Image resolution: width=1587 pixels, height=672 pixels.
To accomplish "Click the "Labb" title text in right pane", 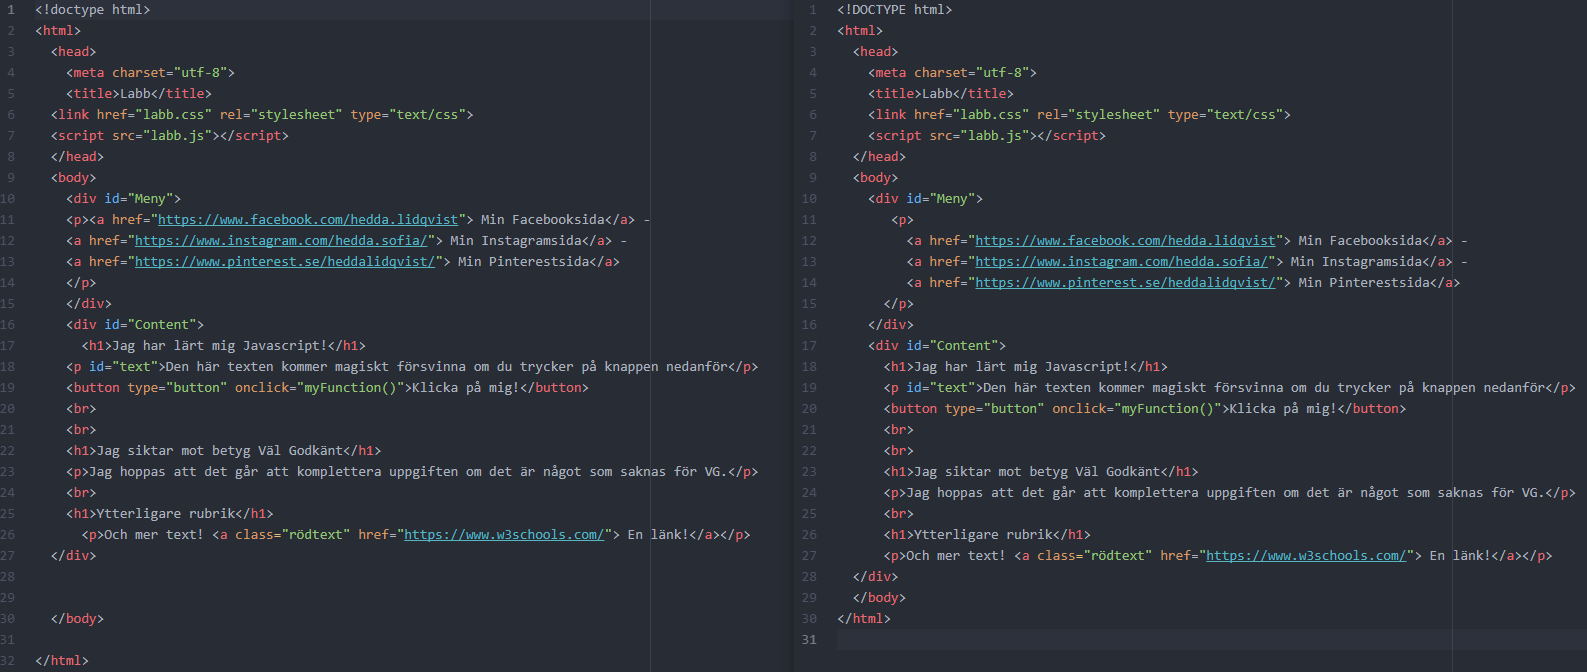I will (937, 94).
